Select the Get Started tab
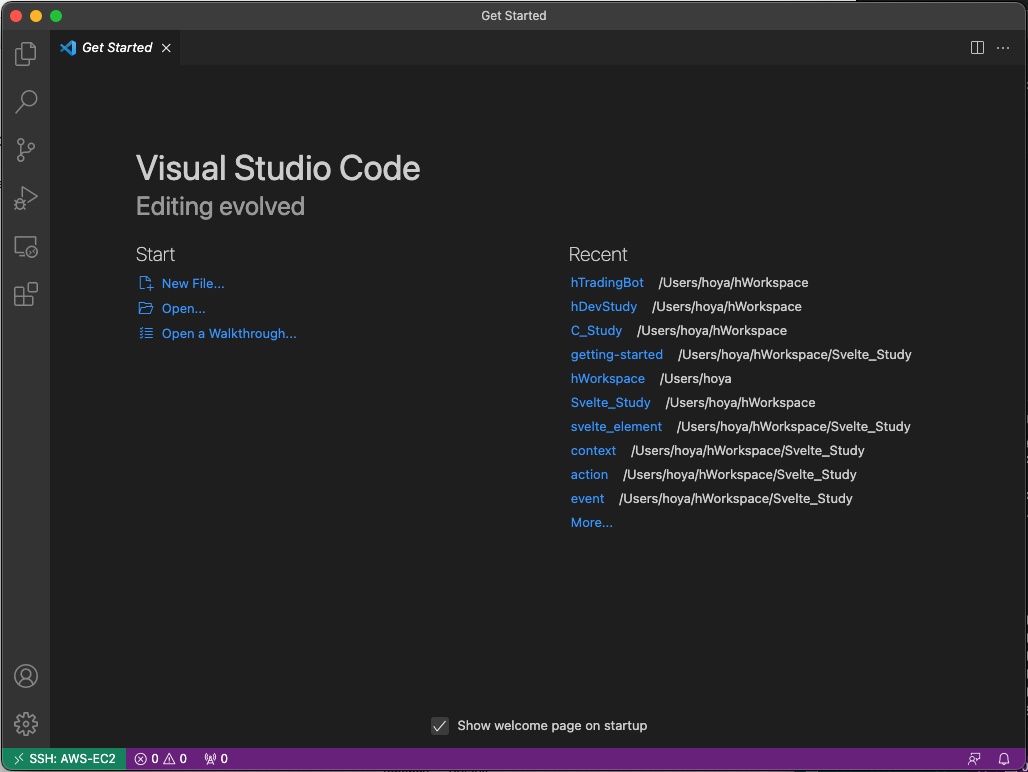 pyautogui.click(x=115, y=48)
